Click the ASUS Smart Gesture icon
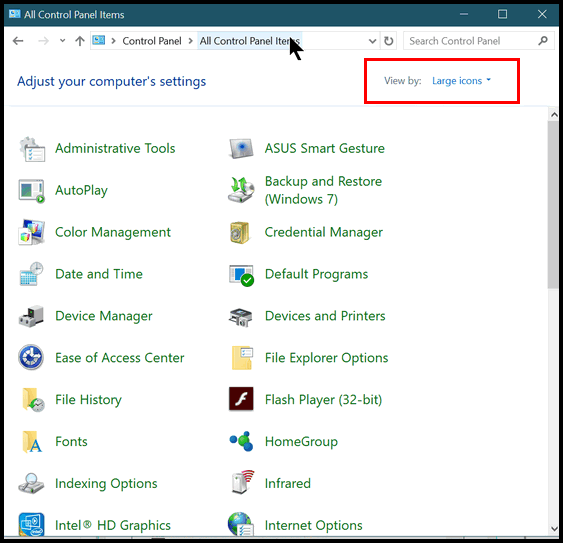Viewport: 563px width, 543px height. [241, 149]
